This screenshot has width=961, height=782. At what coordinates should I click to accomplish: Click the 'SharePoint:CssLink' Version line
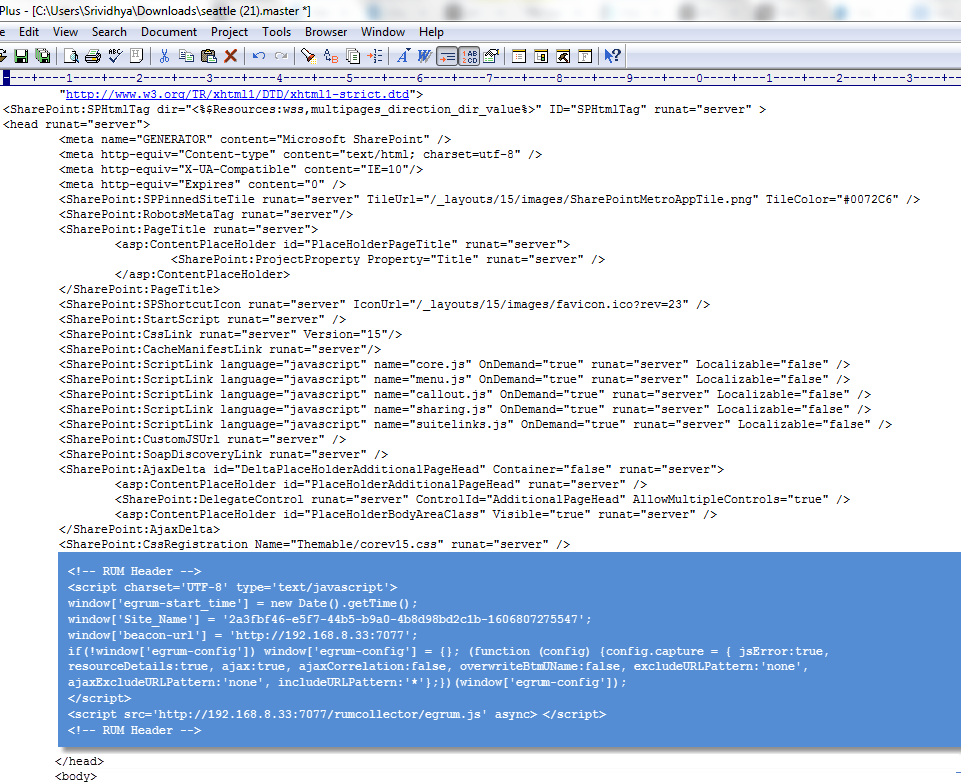(x=230, y=335)
